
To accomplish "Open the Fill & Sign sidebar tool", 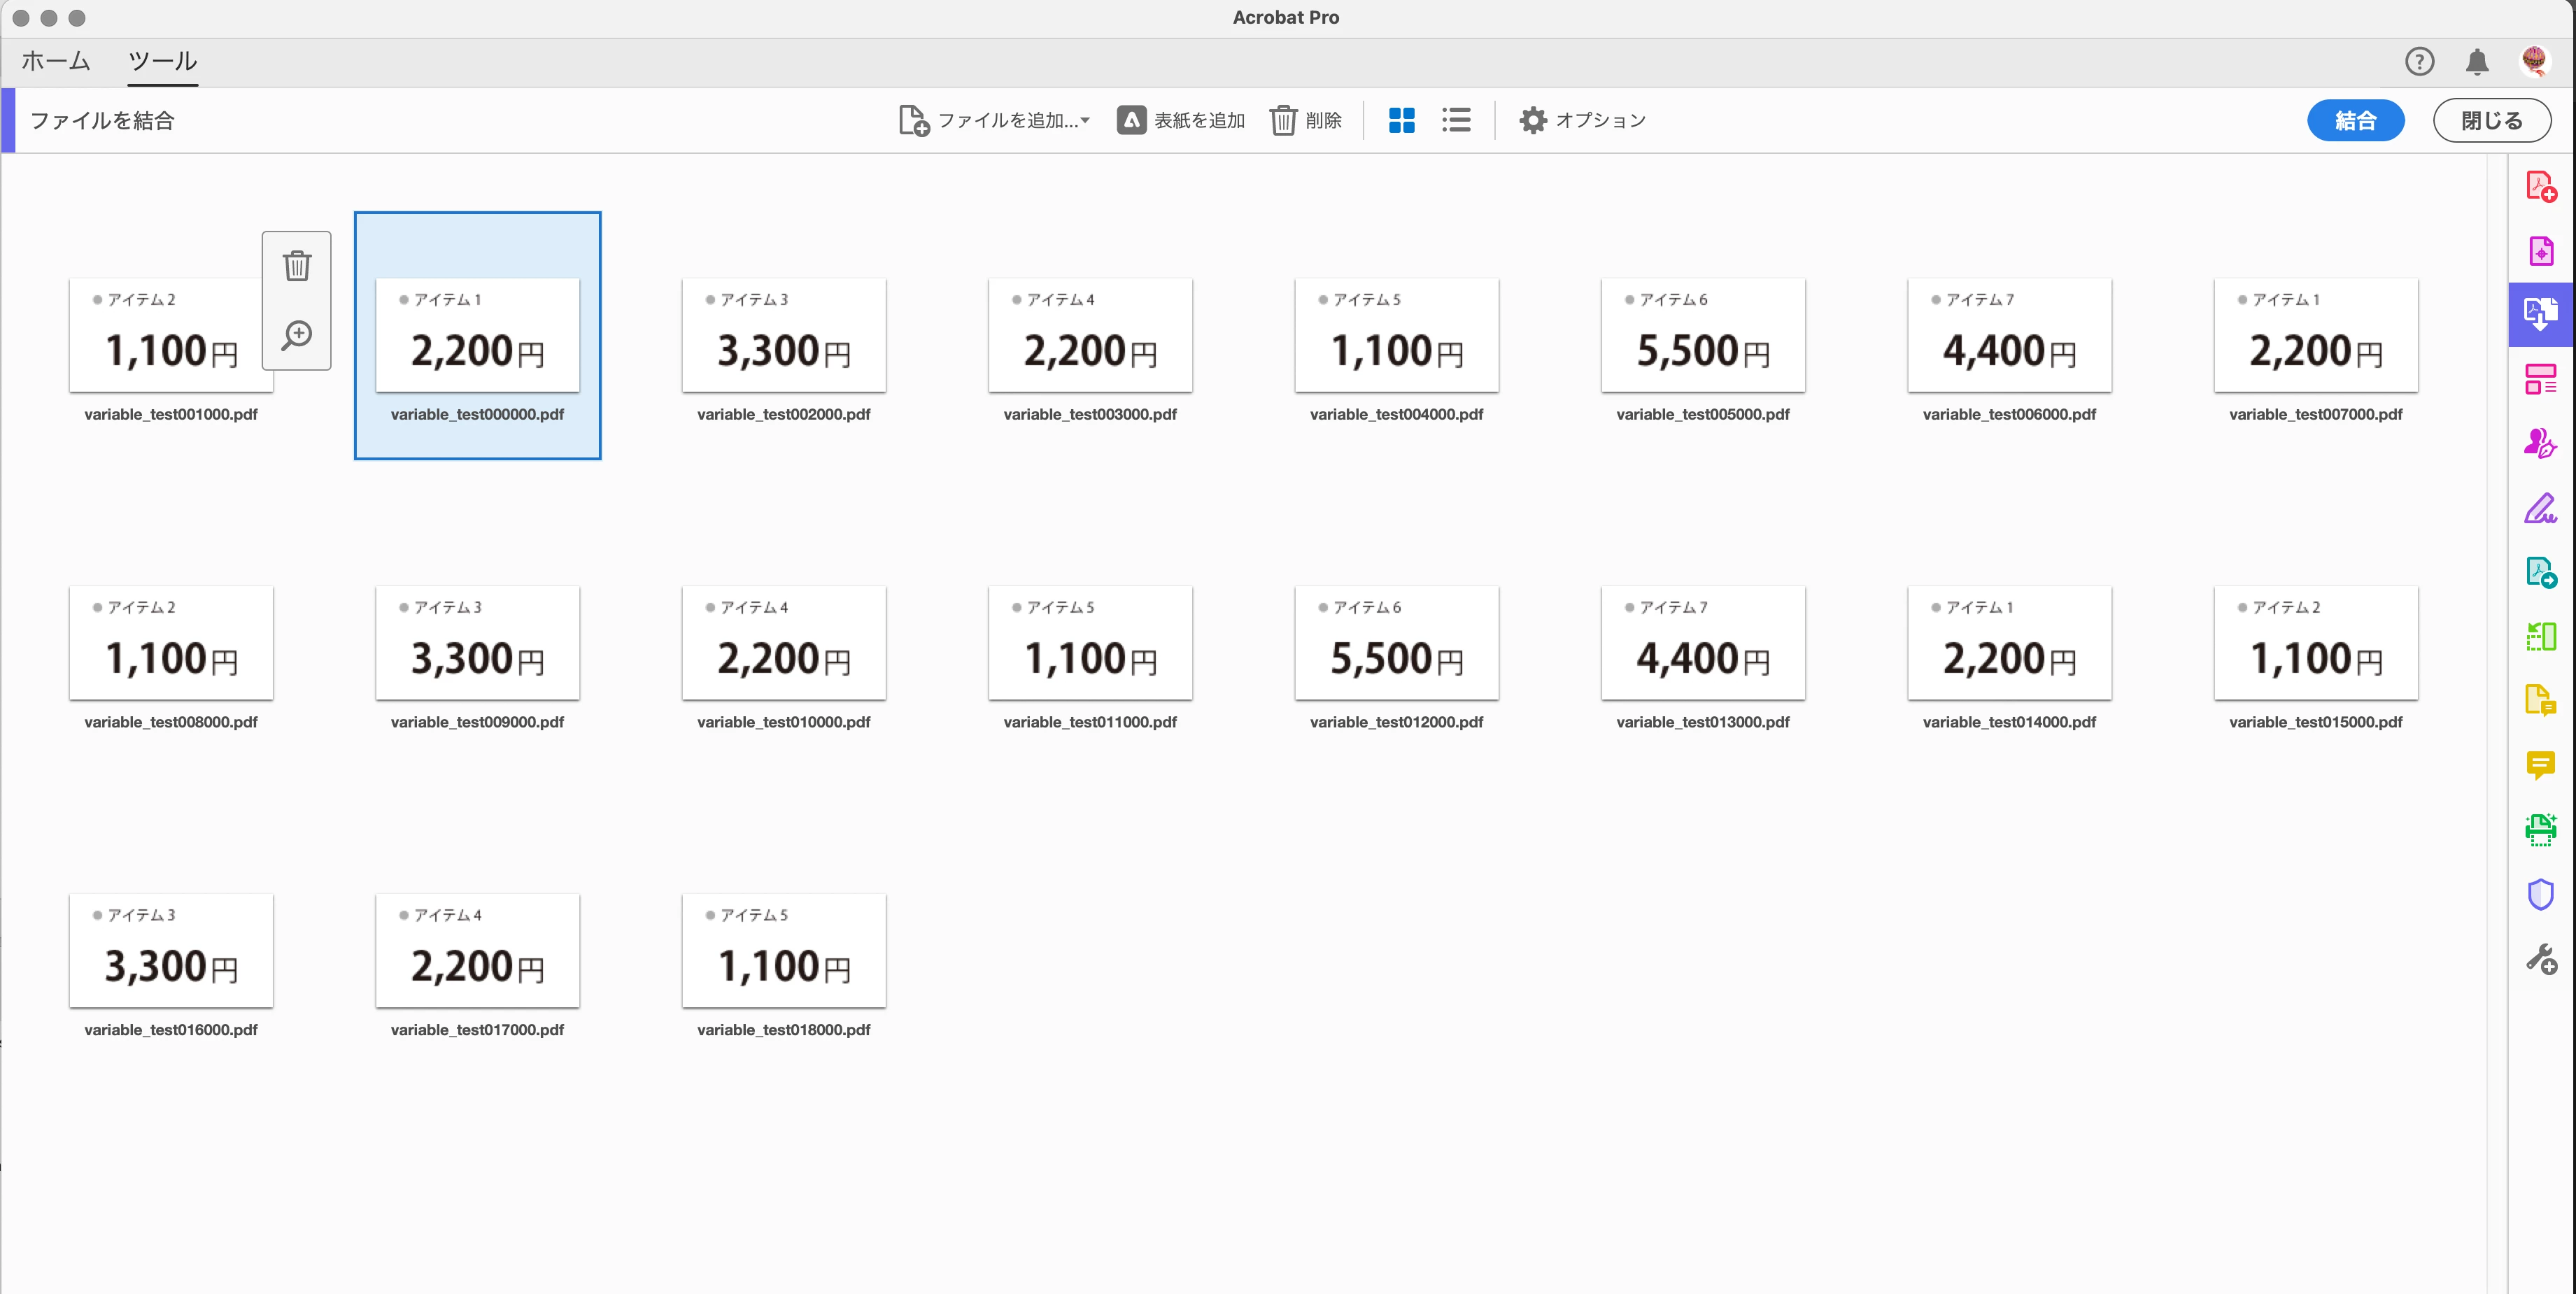I will pos(2540,509).
